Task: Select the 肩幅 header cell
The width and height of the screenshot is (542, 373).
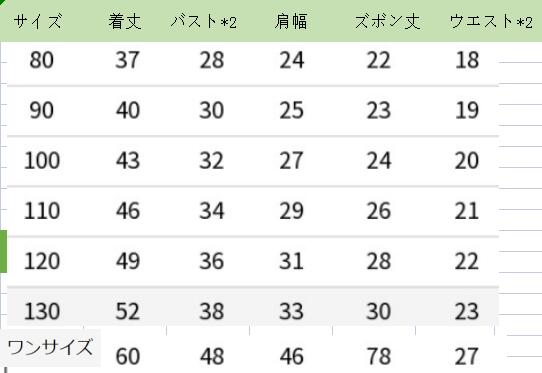Action: (x=291, y=21)
